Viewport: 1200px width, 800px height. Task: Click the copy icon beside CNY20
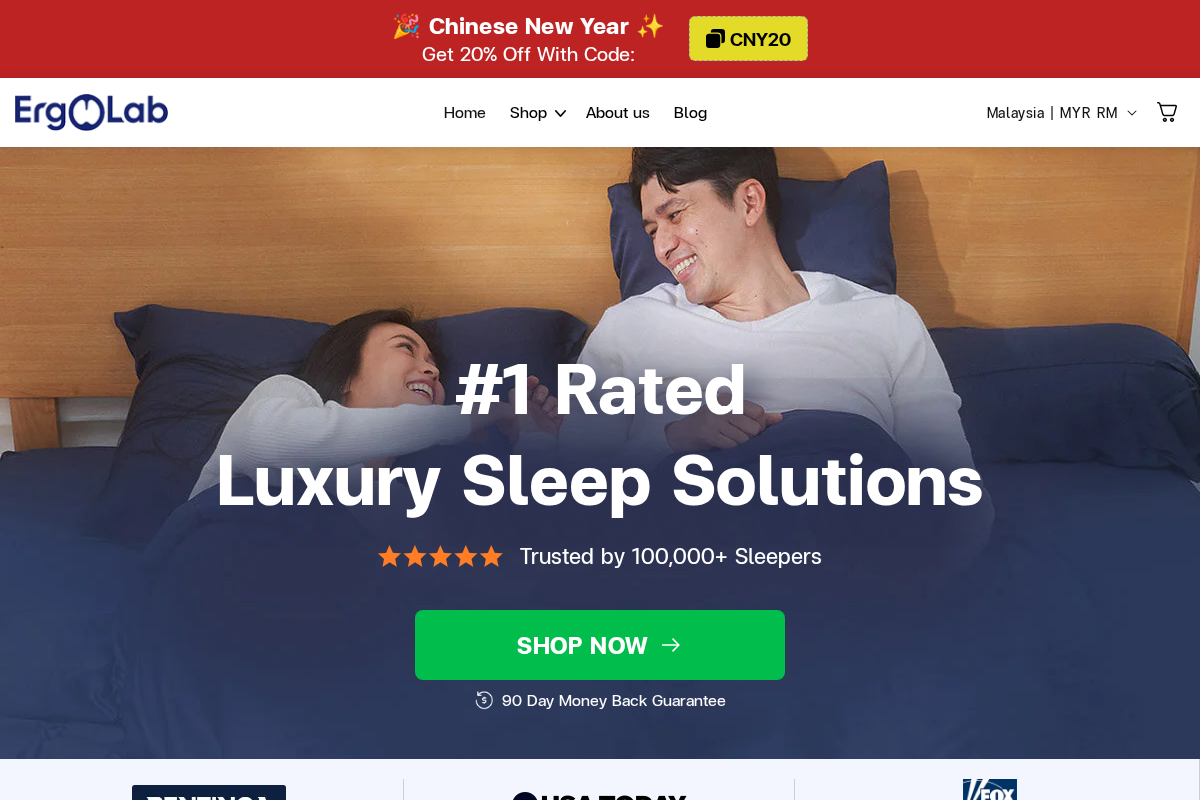point(715,39)
